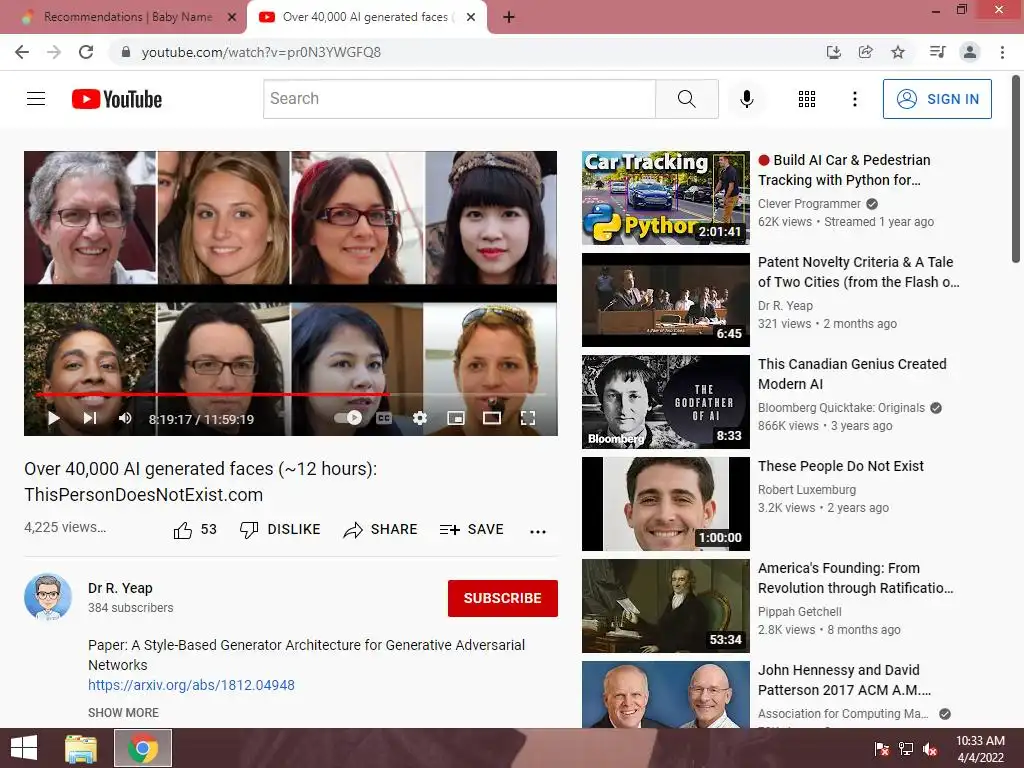Click the SIGN IN button

click(937, 99)
